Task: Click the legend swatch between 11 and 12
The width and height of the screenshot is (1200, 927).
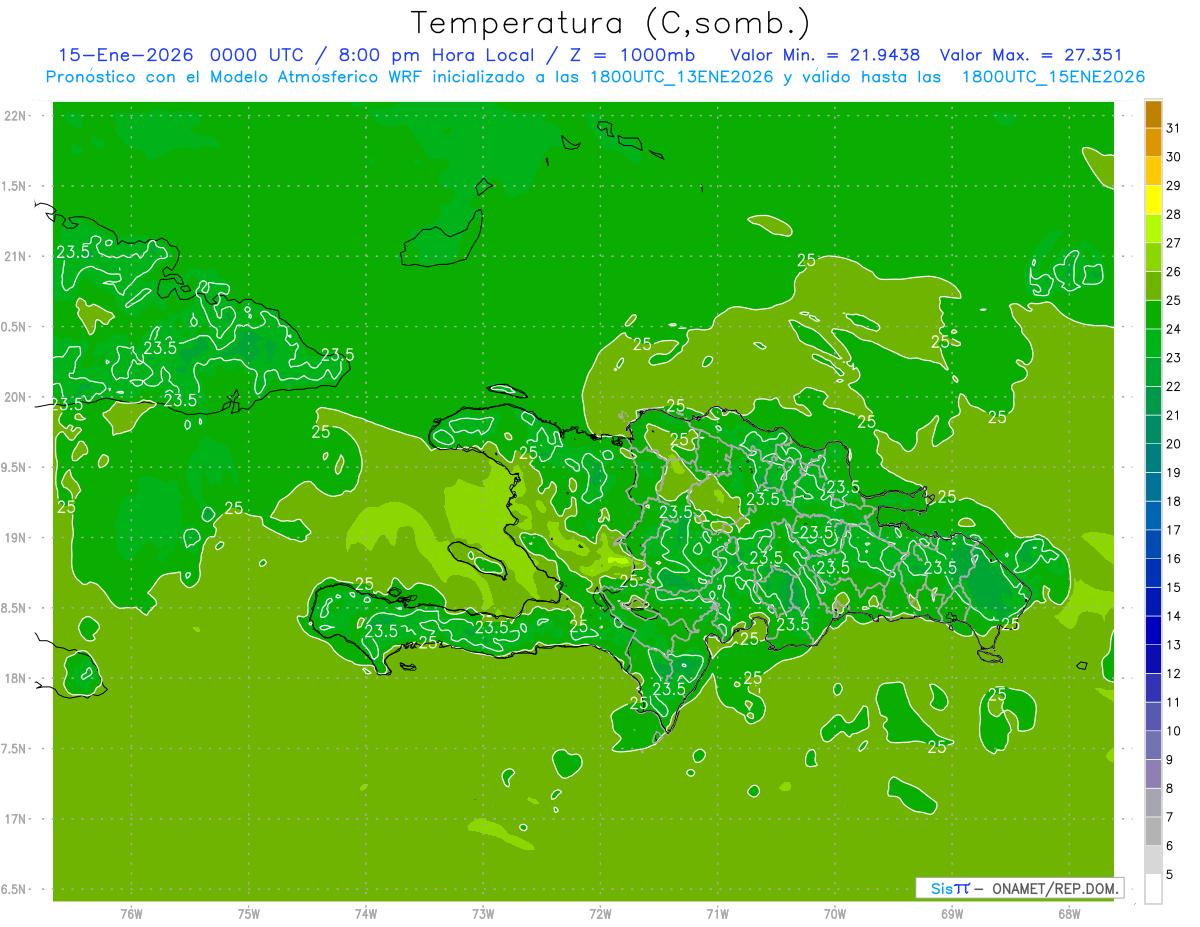Action: pos(1153,688)
